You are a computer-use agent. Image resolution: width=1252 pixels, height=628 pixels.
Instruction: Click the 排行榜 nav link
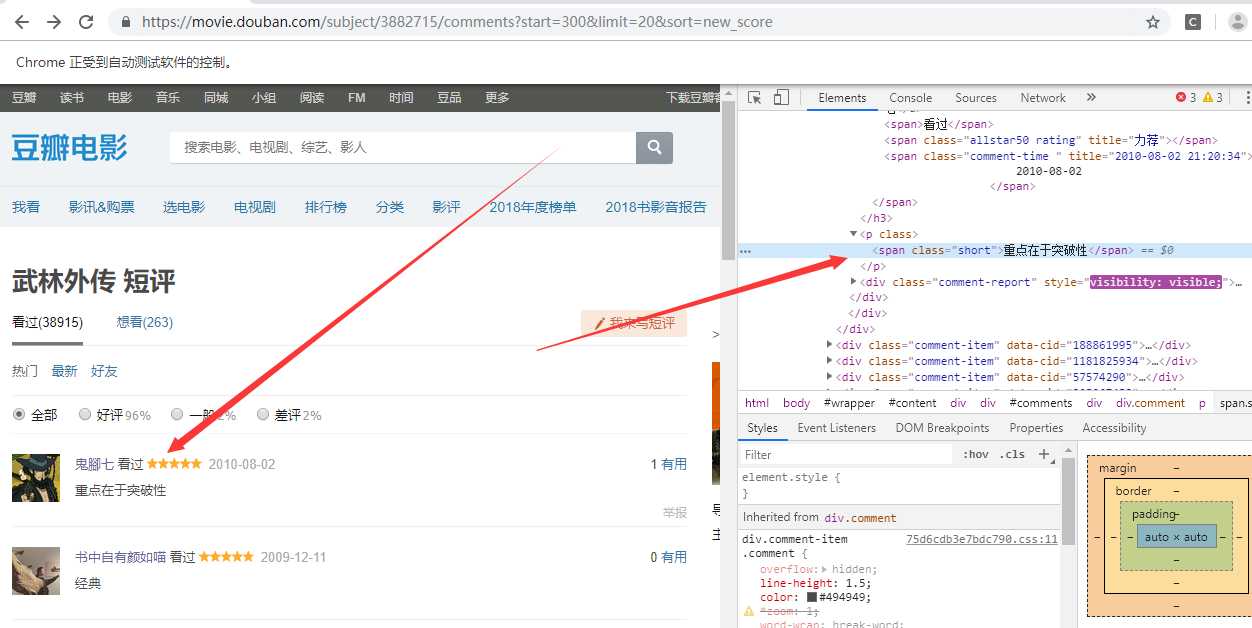pyautogui.click(x=326, y=207)
